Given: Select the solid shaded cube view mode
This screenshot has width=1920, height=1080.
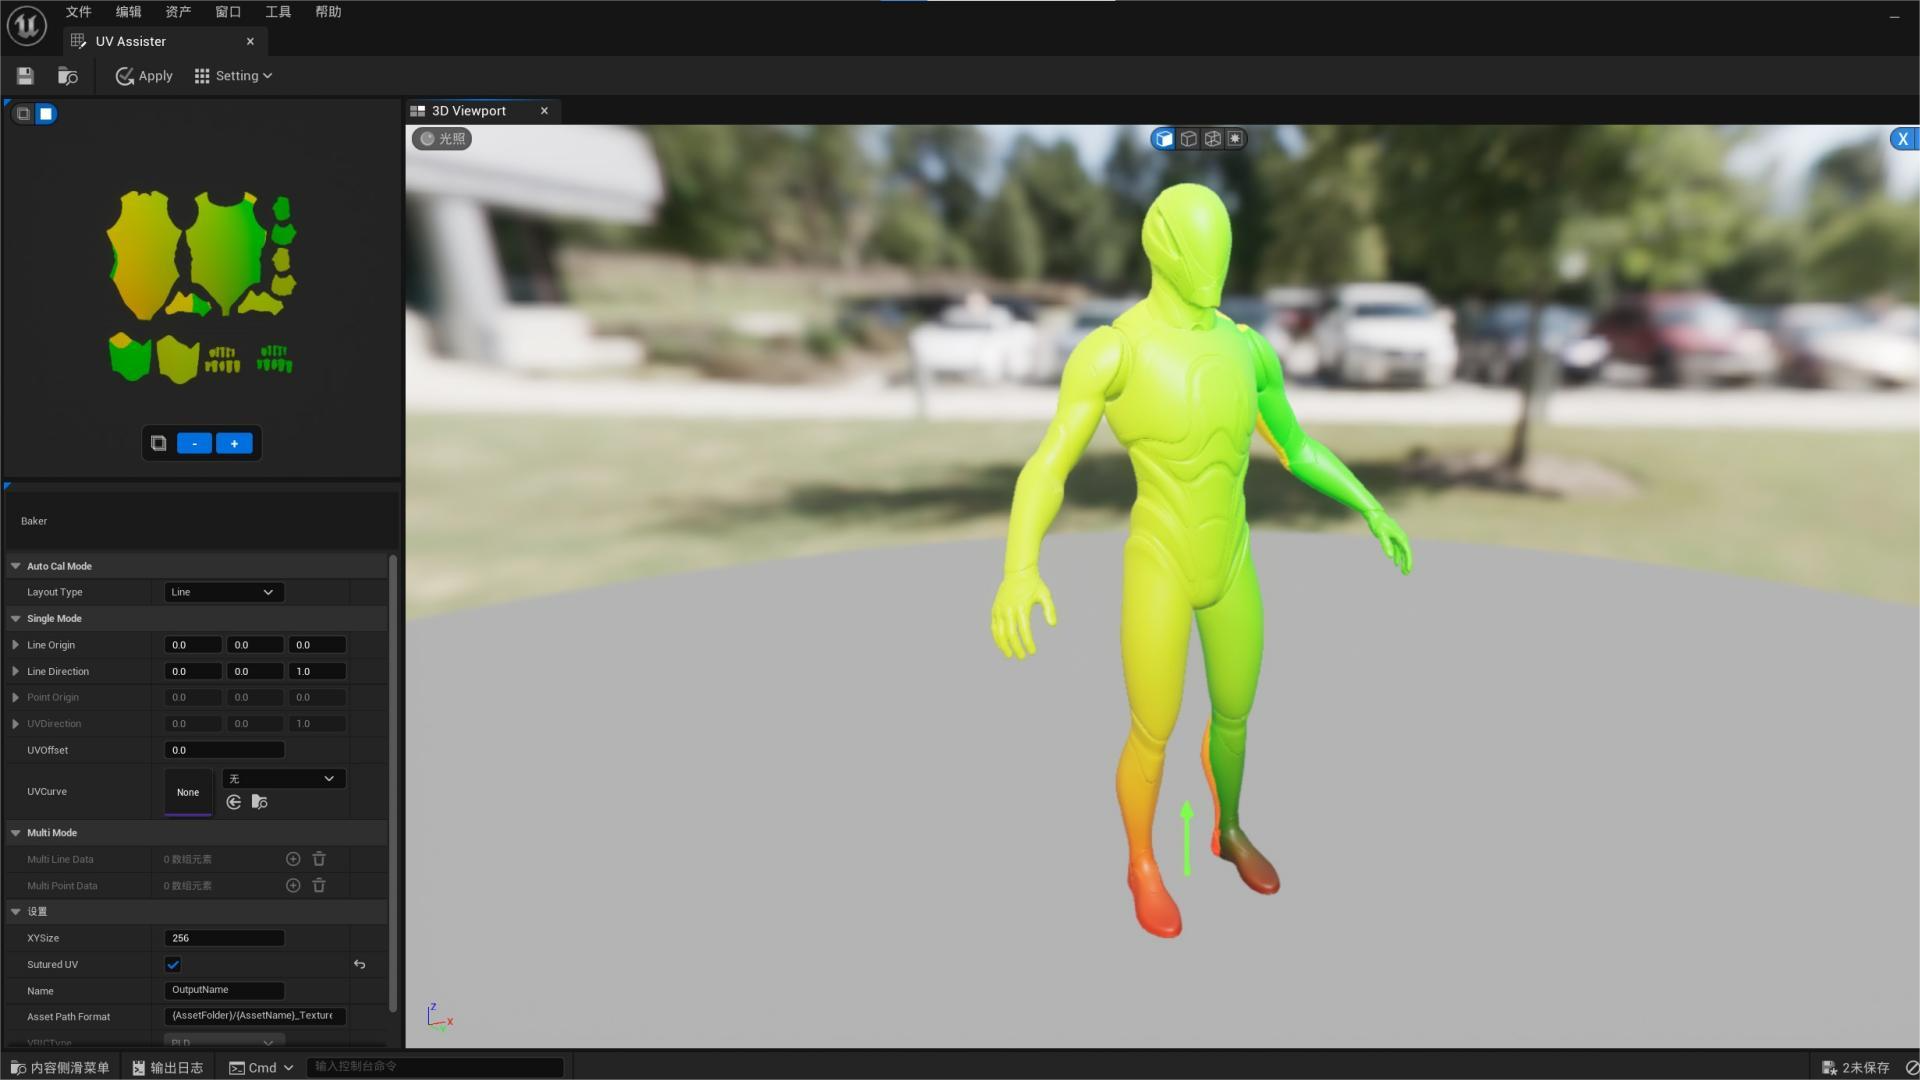Looking at the screenshot, I should 1163,139.
